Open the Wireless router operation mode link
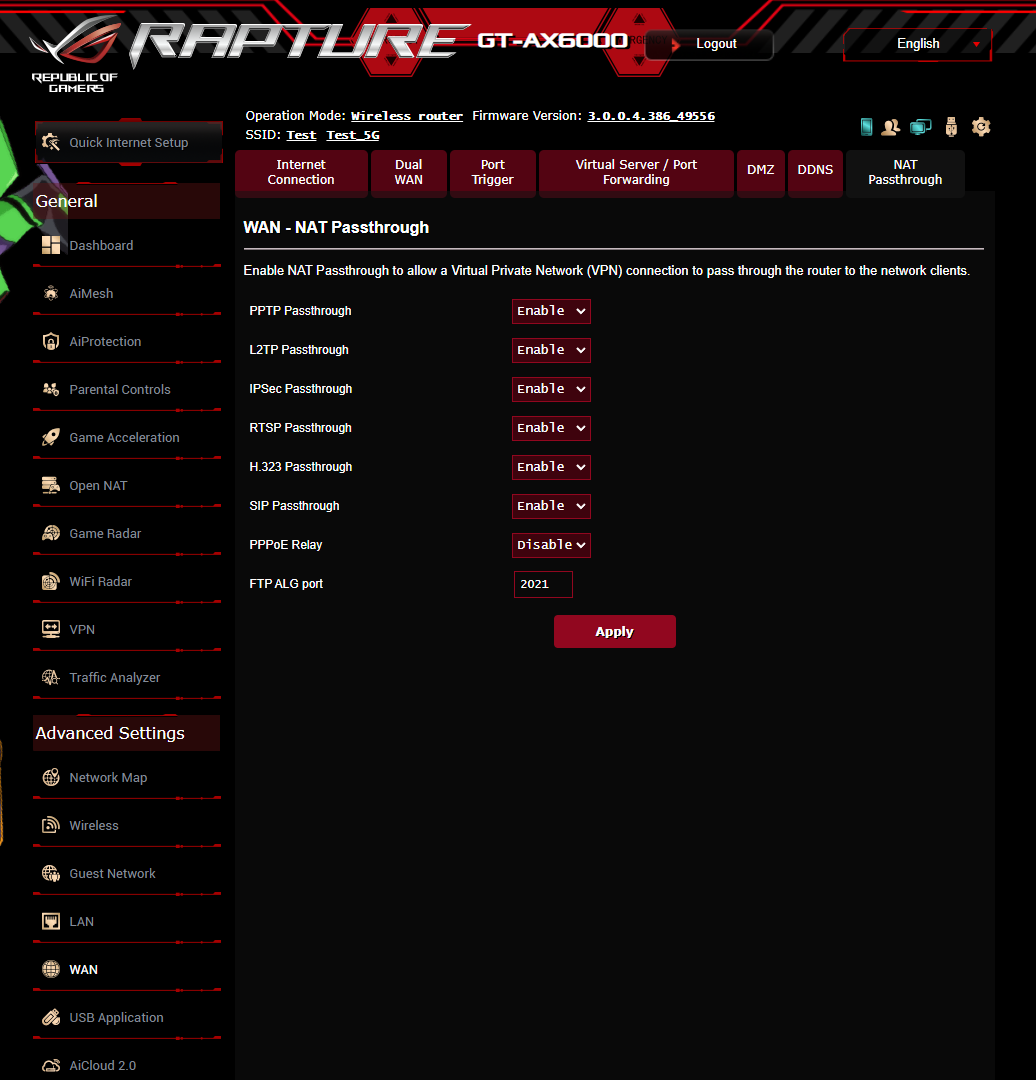 tap(406, 116)
